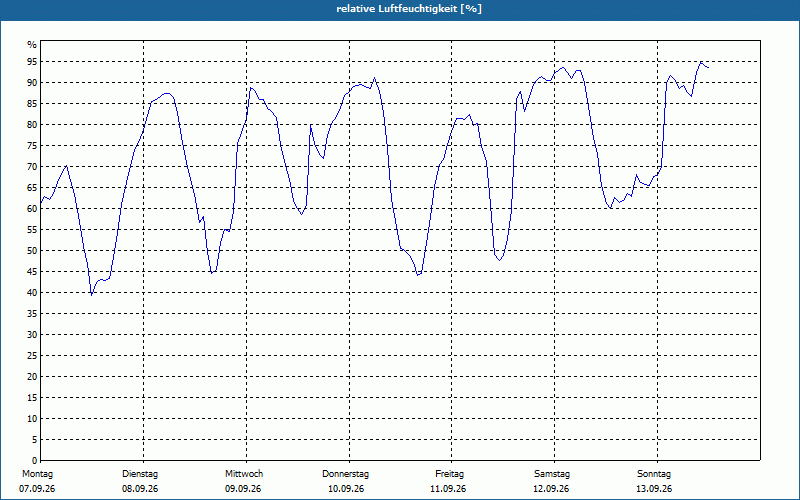The height and width of the screenshot is (500, 800).
Task: Click the y-axis value '90'
Action: [32, 83]
